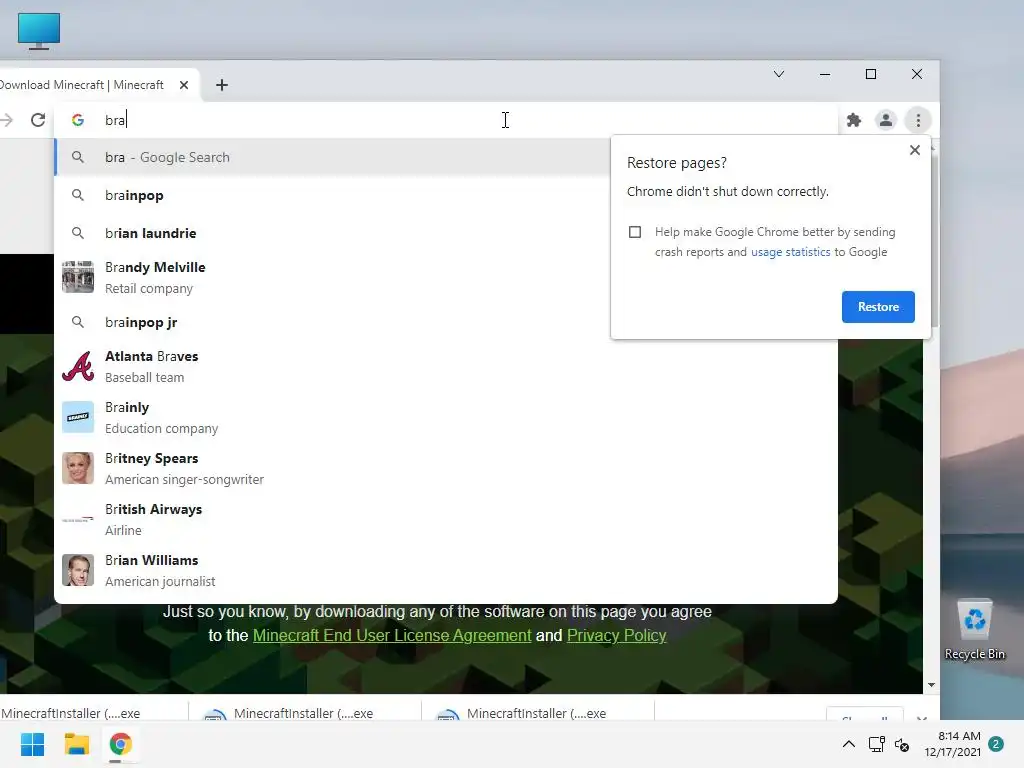The height and width of the screenshot is (768, 1024).
Task: Open the Privacy Policy link
Action: point(616,635)
